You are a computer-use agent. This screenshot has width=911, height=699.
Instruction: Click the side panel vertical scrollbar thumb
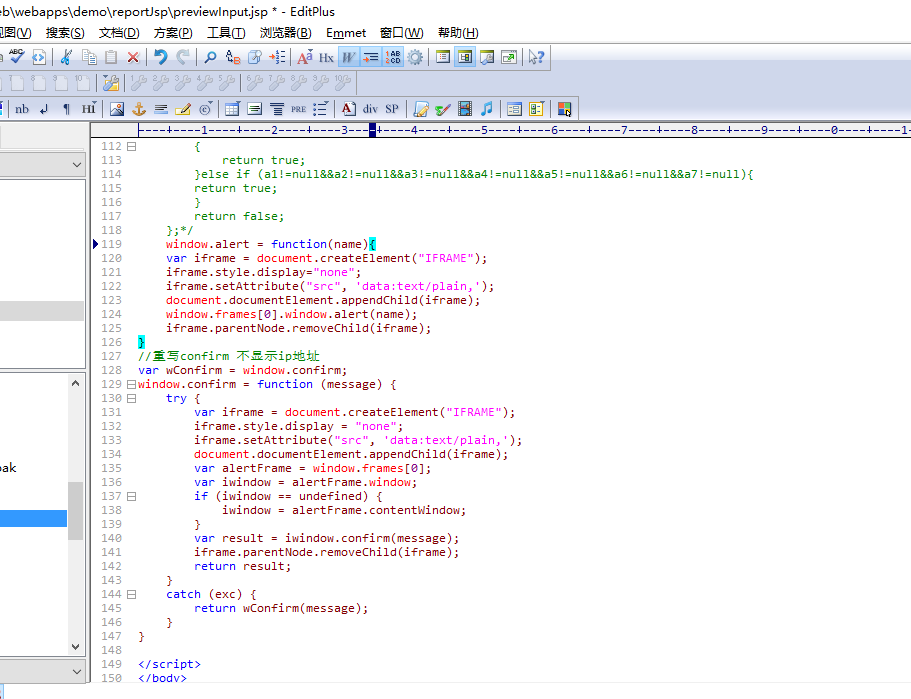[x=76, y=512]
